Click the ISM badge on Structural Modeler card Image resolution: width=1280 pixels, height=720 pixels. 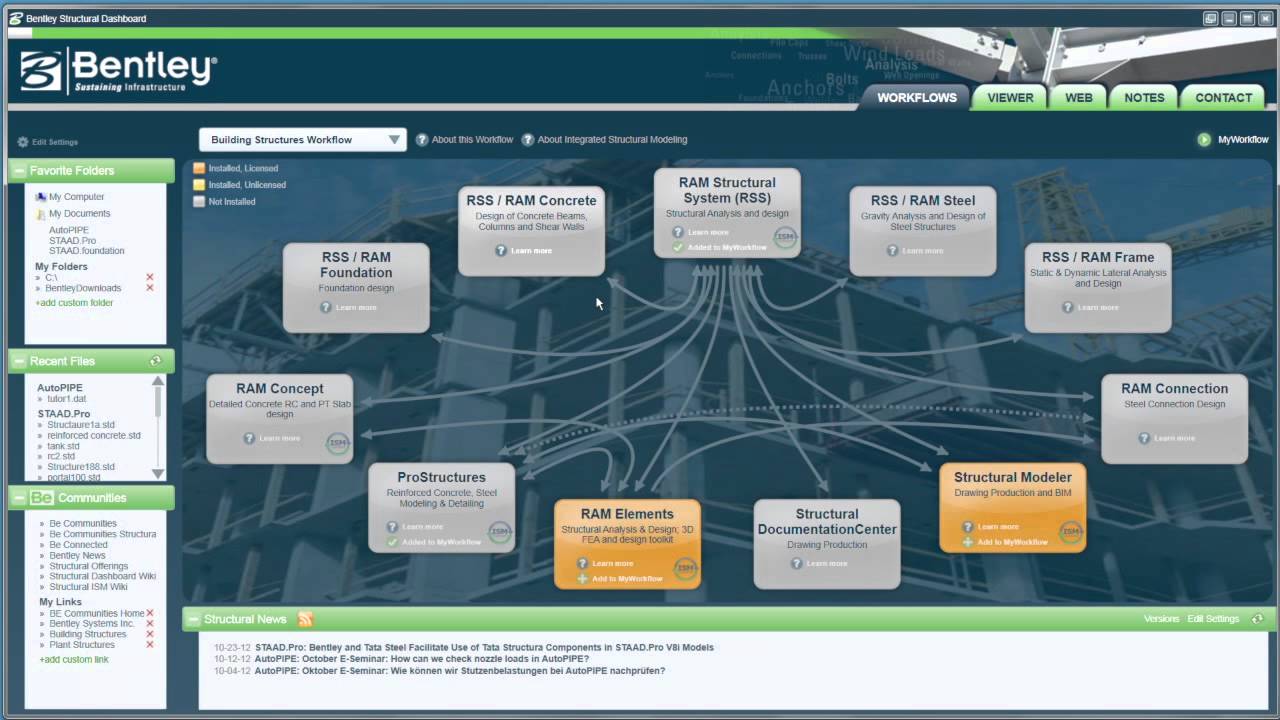pyautogui.click(x=1071, y=532)
